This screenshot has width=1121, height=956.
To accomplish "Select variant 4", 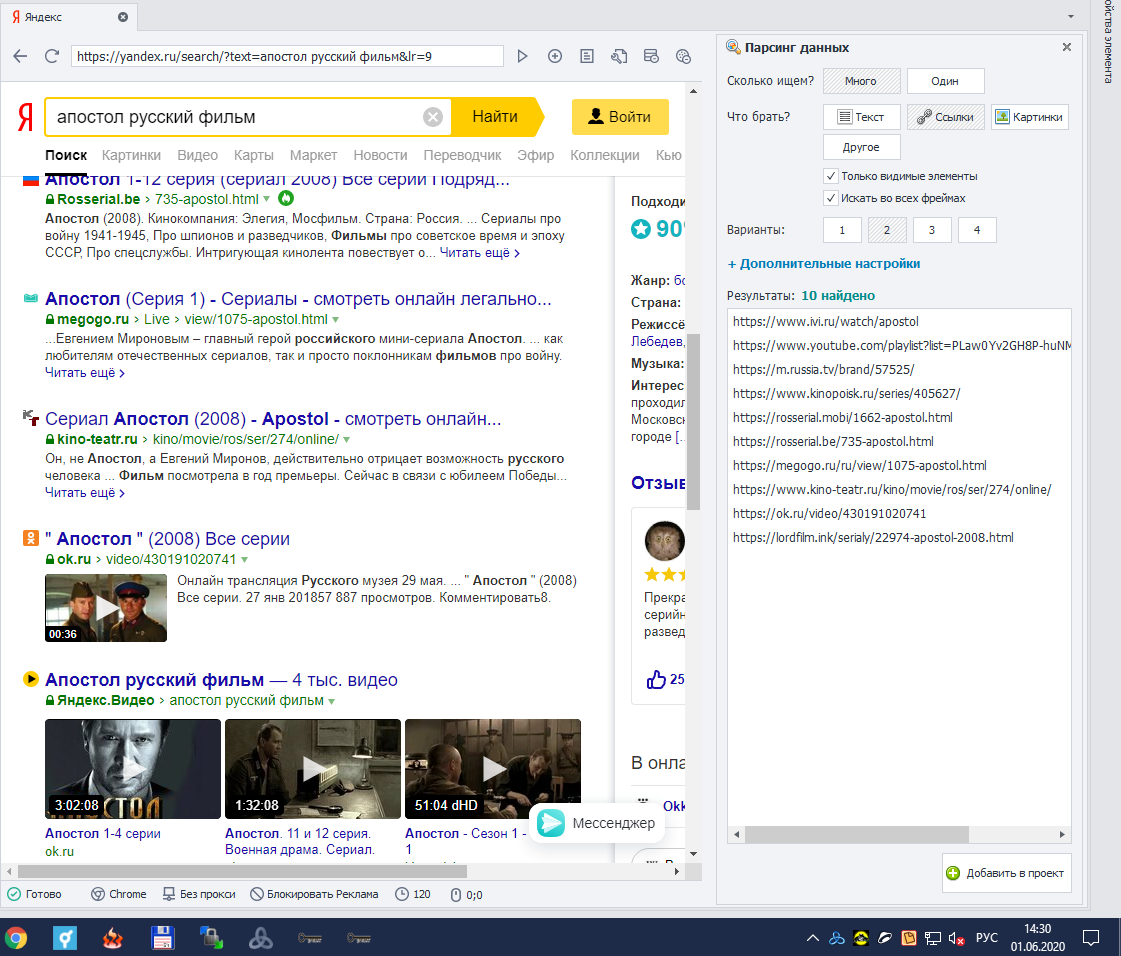I will 977,230.
